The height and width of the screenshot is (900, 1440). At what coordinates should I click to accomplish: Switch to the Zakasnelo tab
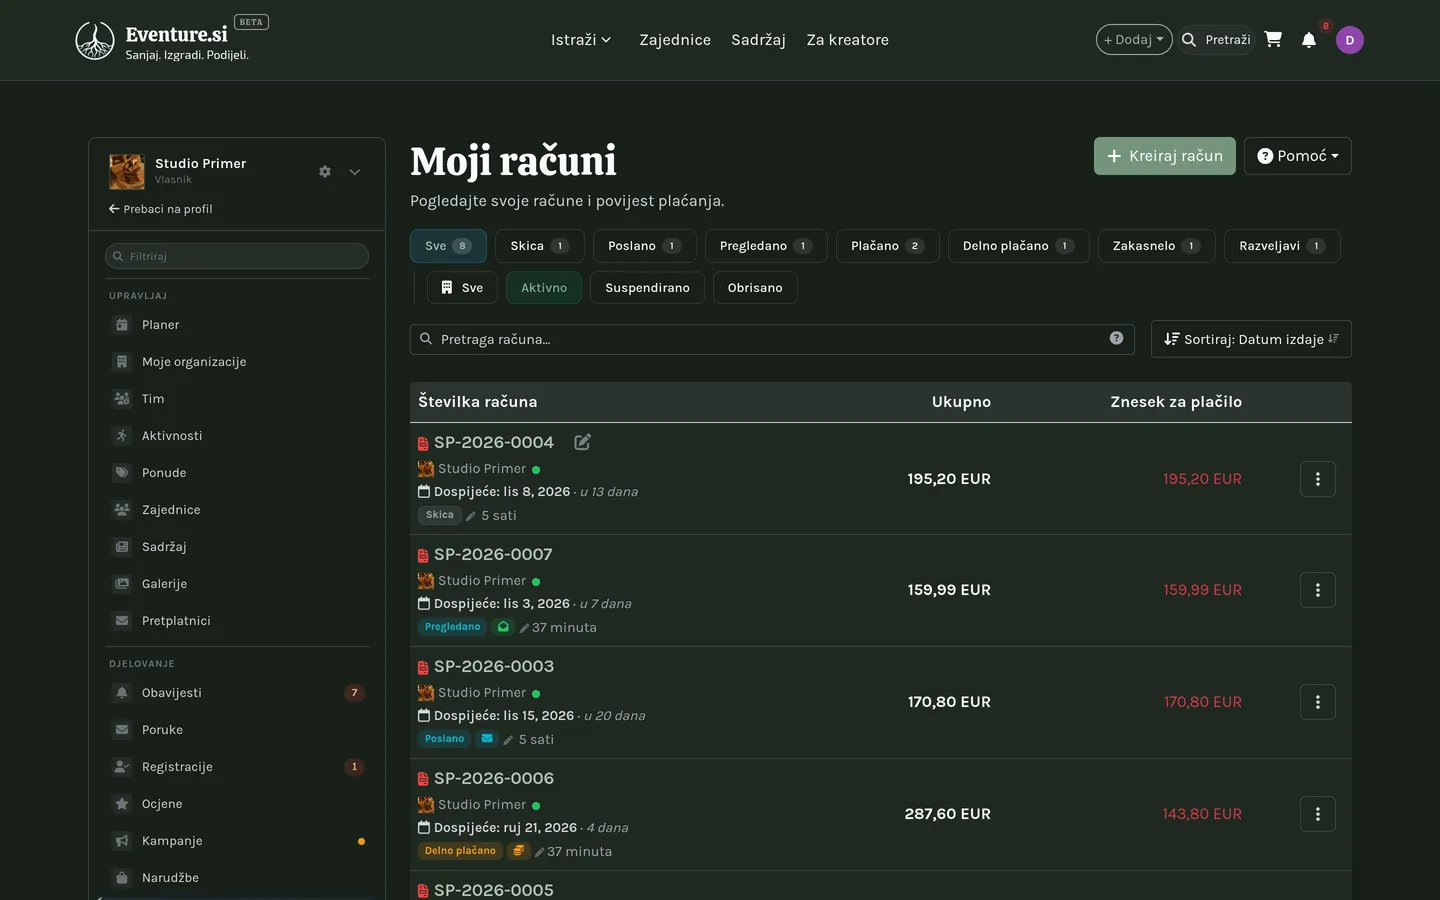click(1157, 246)
